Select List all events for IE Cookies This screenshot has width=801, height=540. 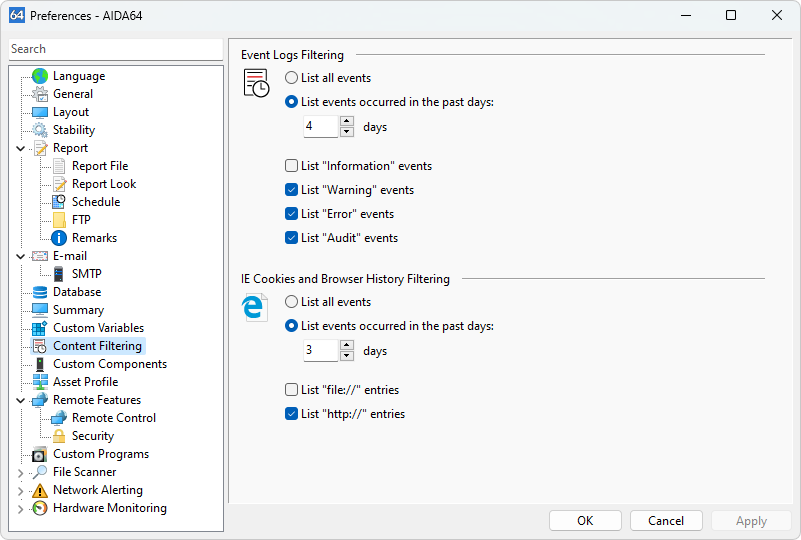tap(291, 301)
